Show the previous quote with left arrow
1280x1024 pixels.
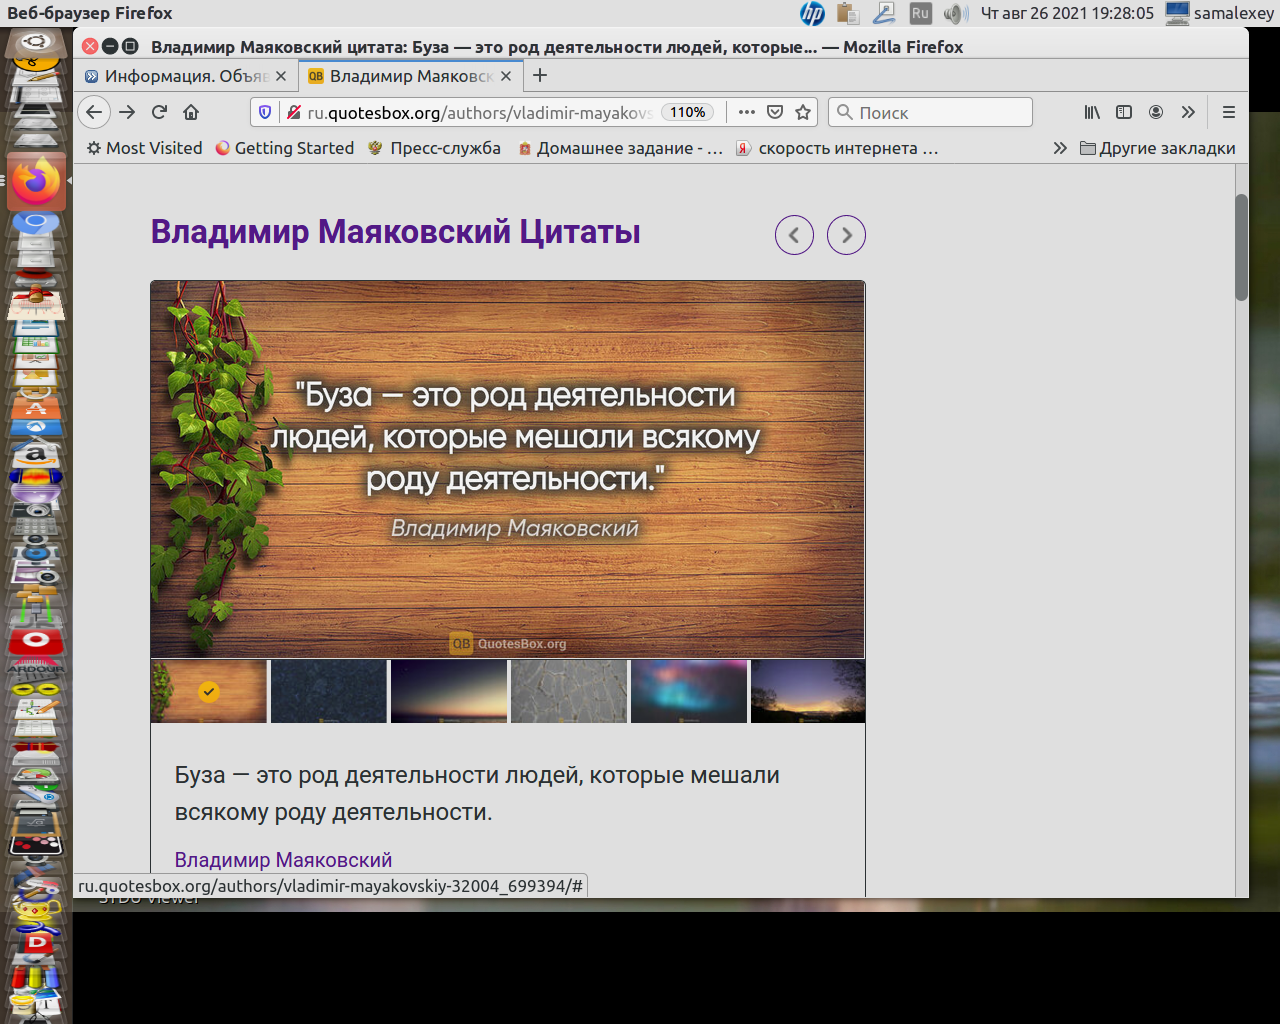[794, 235]
